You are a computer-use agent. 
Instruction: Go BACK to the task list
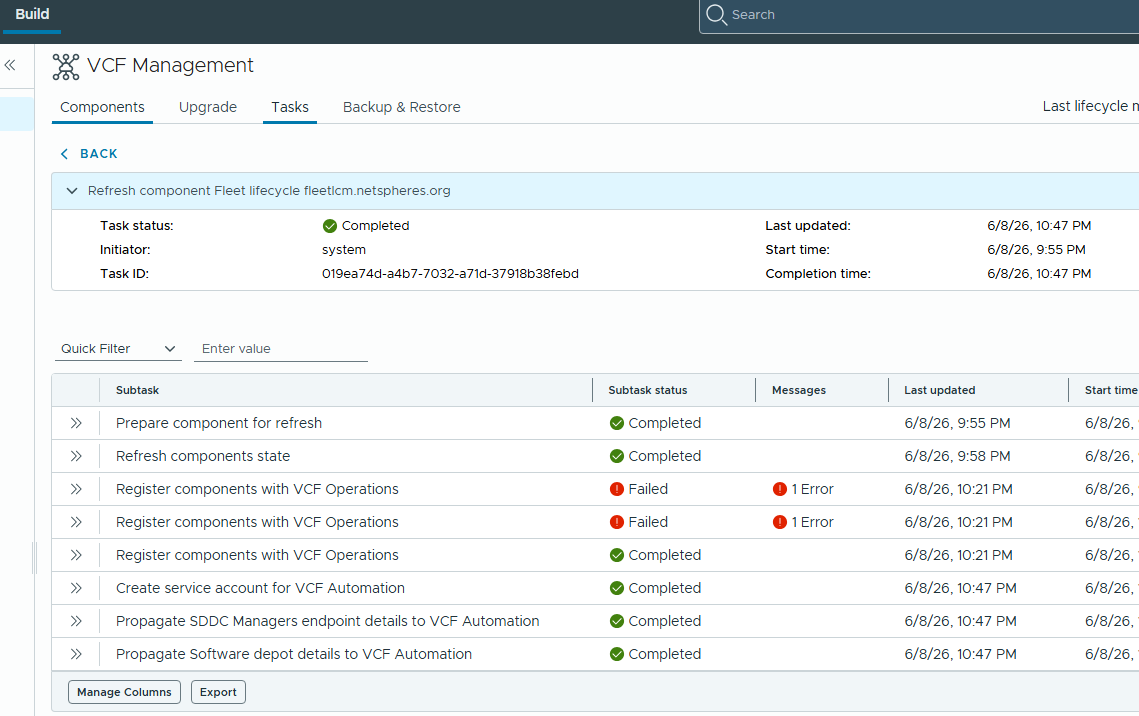pos(89,154)
